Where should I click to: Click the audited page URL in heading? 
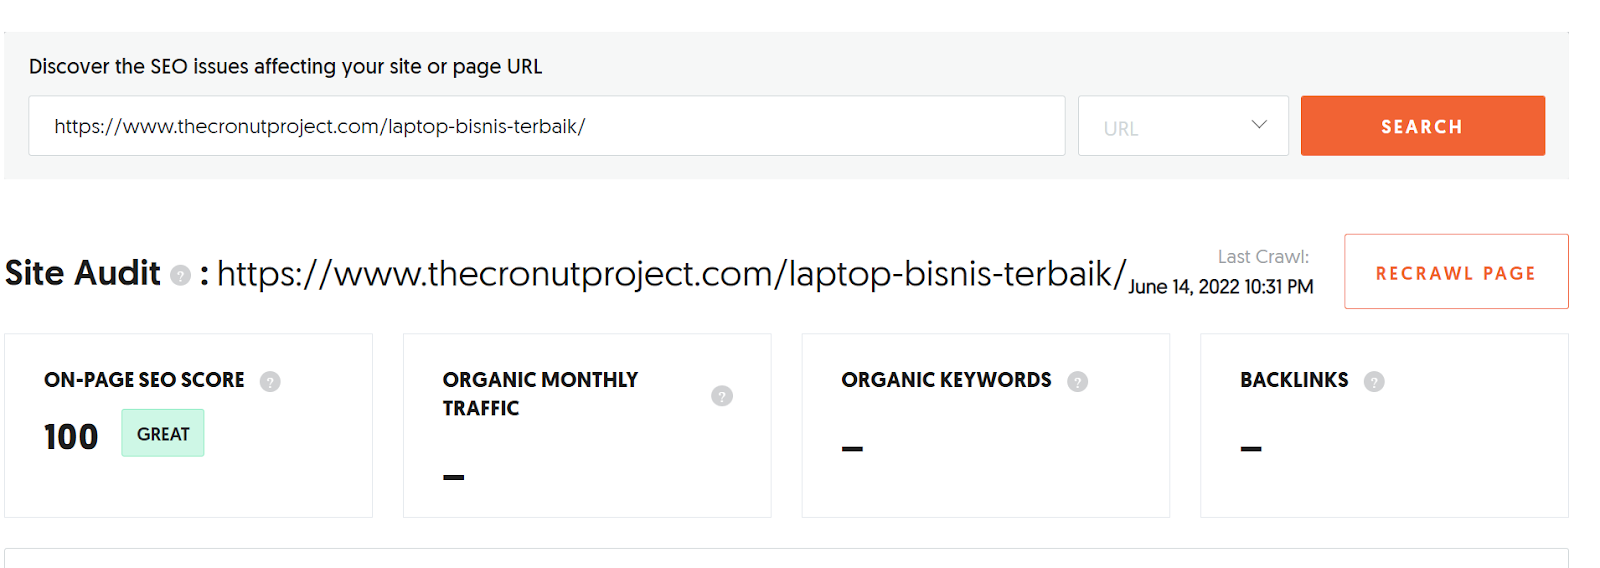pyautogui.click(x=671, y=273)
